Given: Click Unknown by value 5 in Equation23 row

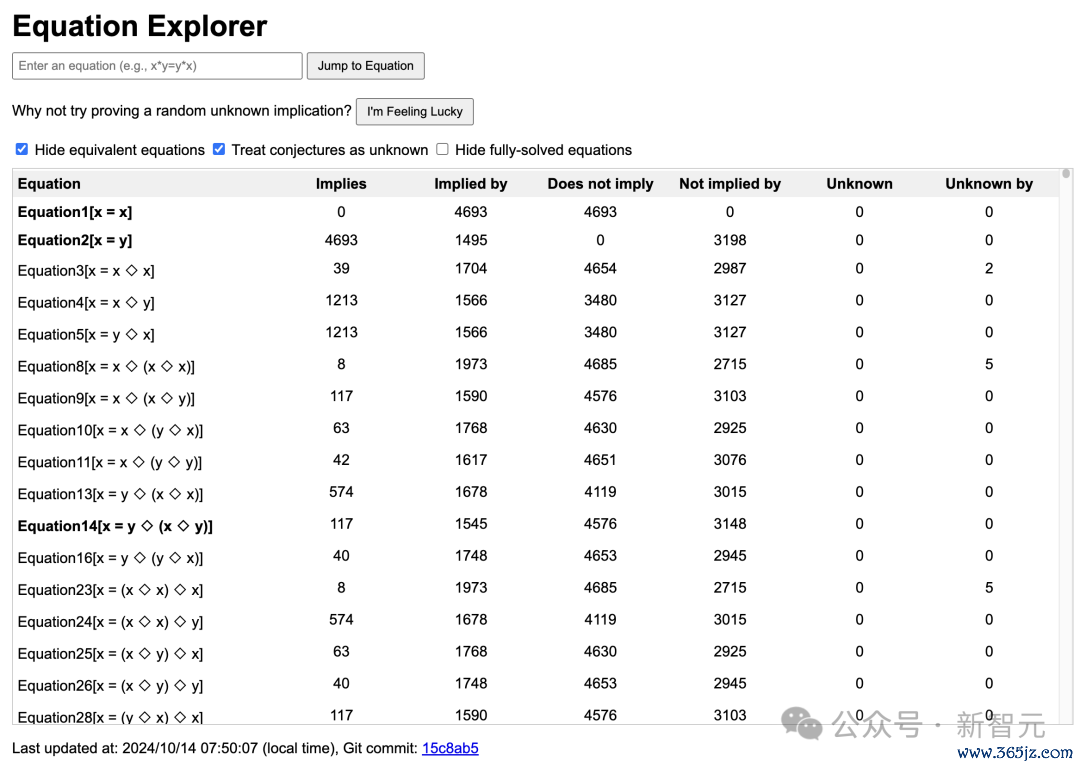Looking at the screenshot, I should point(989,588).
